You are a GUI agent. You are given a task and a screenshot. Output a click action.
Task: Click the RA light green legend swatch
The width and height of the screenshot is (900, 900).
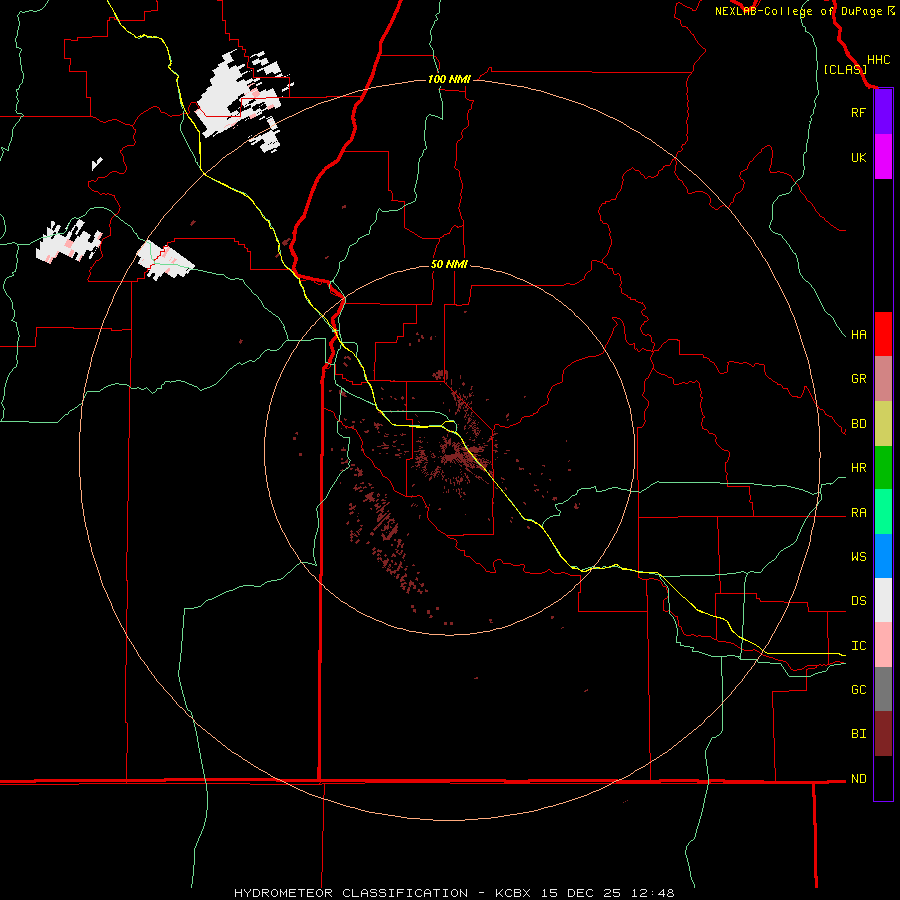[883, 512]
